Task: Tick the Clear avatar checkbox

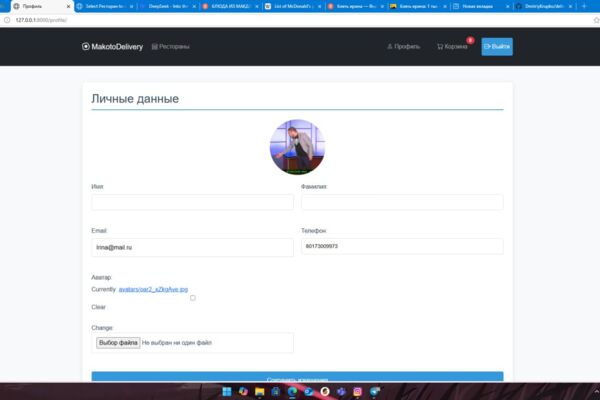Action: 193,298
